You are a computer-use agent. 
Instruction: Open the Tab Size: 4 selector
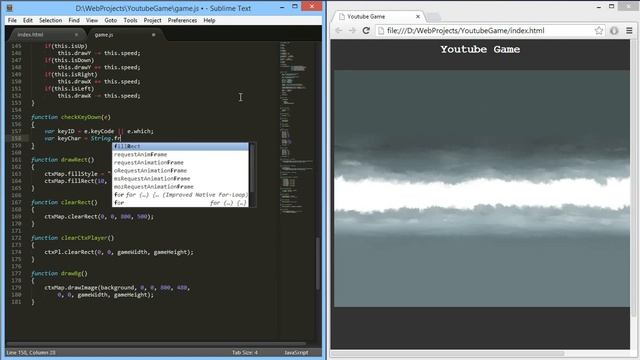245,352
